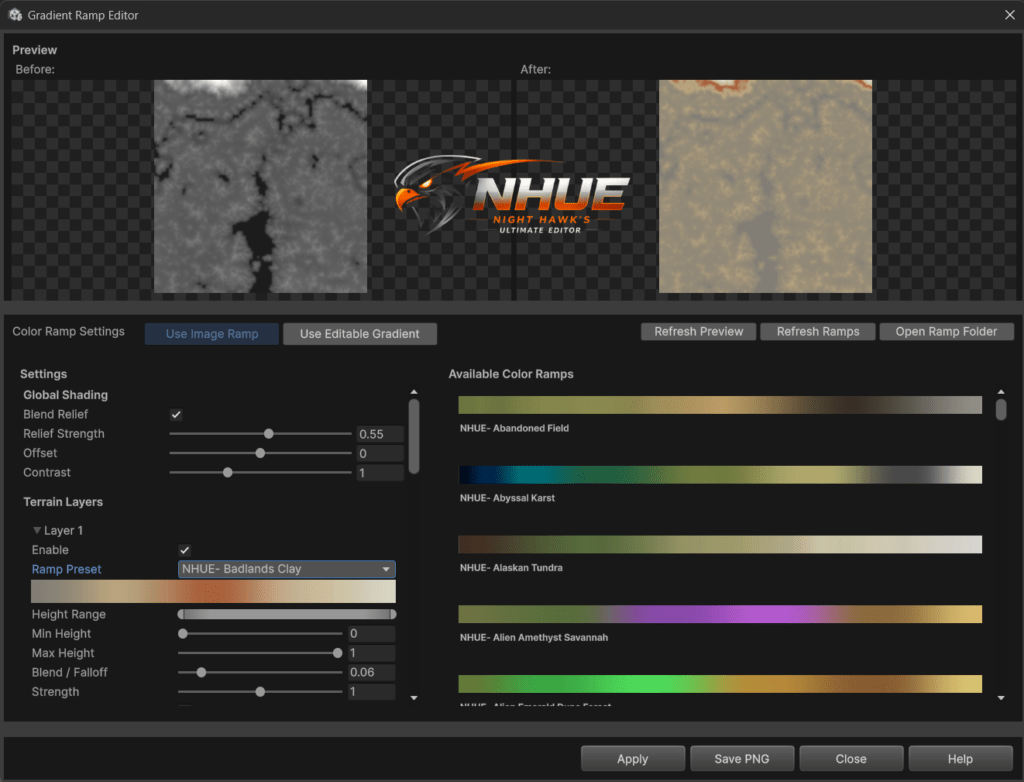The width and height of the screenshot is (1024, 782).
Task: Click the Min Height value field
Action: coord(371,634)
